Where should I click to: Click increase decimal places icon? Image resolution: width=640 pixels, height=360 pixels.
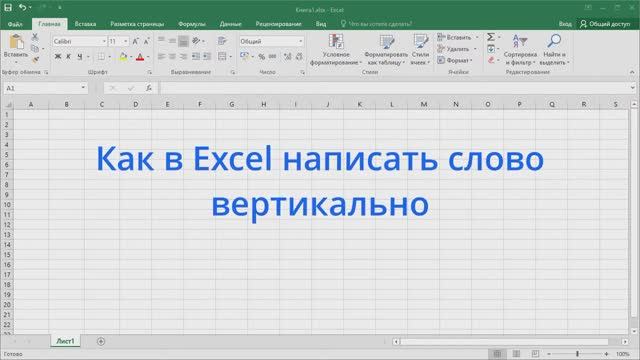click(288, 56)
